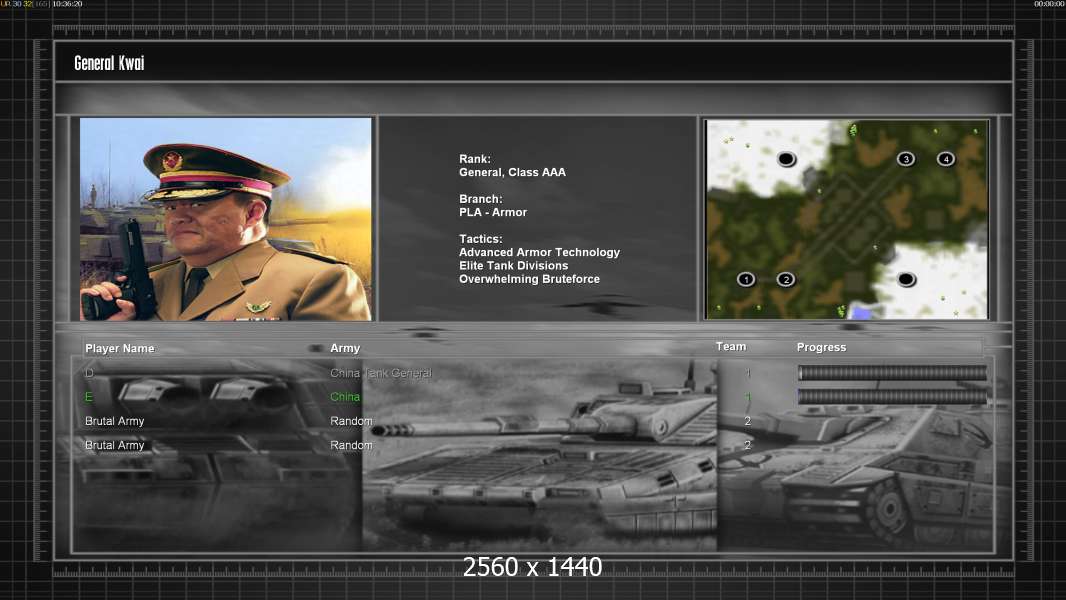Click green team number 1 in player E's row
Image resolution: width=1066 pixels, height=600 pixels.
click(748, 397)
